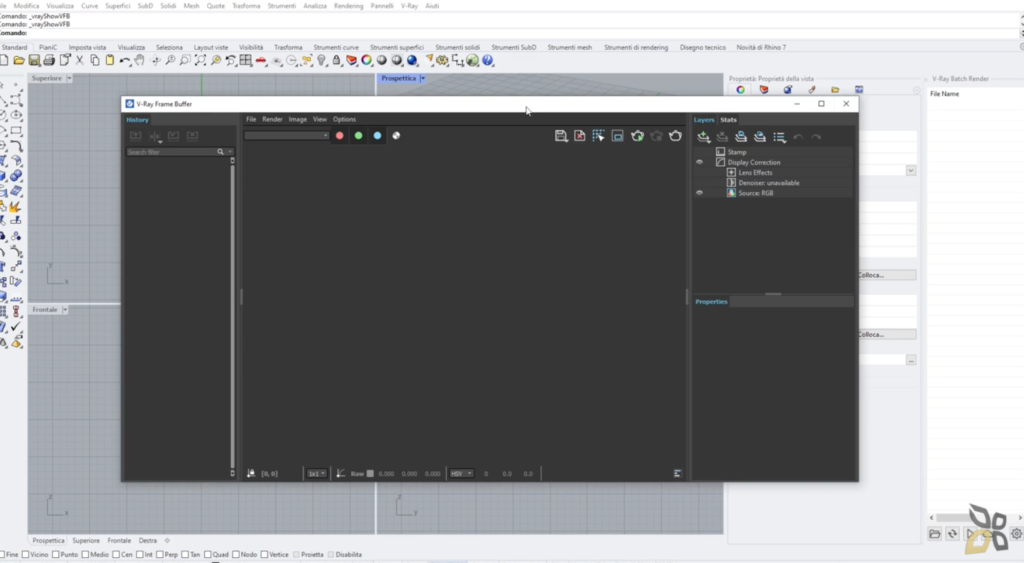Start interactive render with teapot play icon
This screenshot has width=1024, height=563.
637,136
